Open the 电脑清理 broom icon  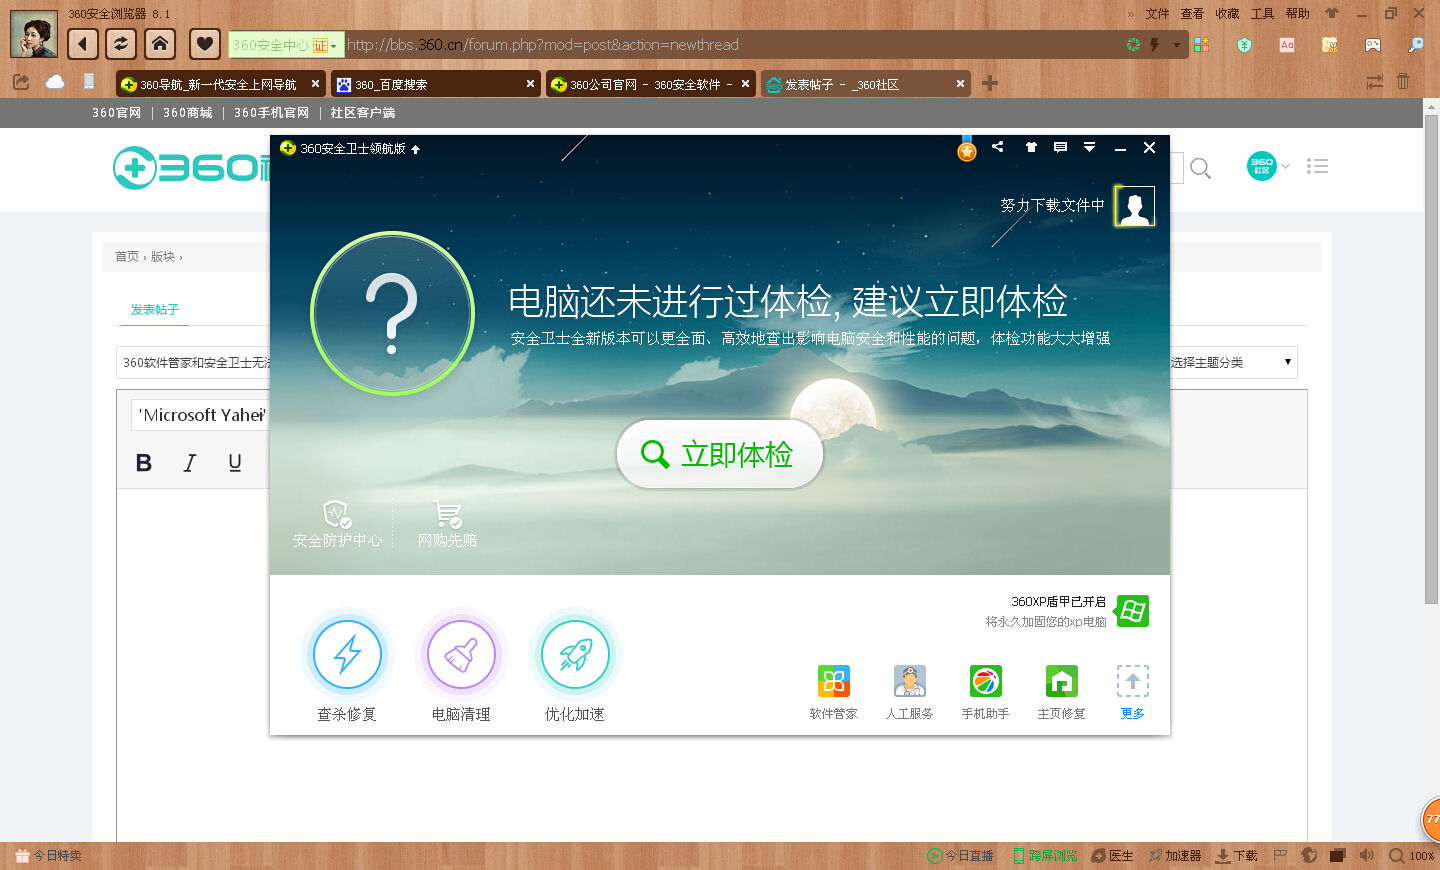(461, 655)
